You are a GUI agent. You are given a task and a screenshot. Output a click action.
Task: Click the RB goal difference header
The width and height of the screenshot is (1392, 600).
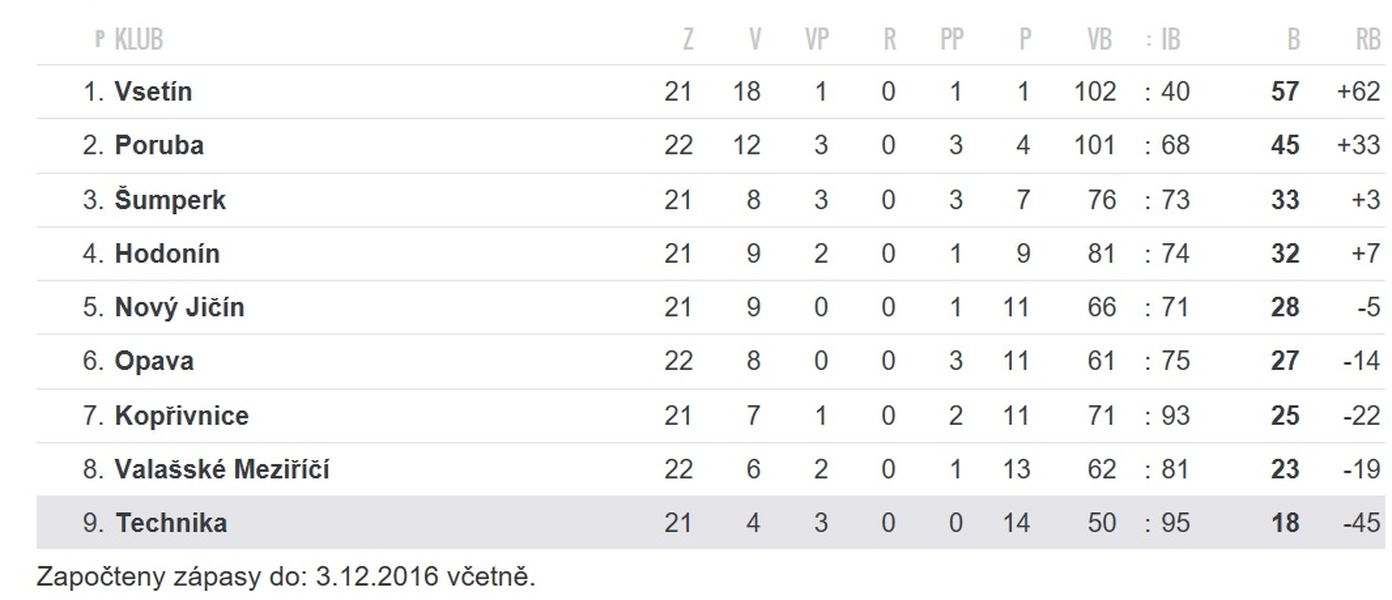(x=1368, y=39)
